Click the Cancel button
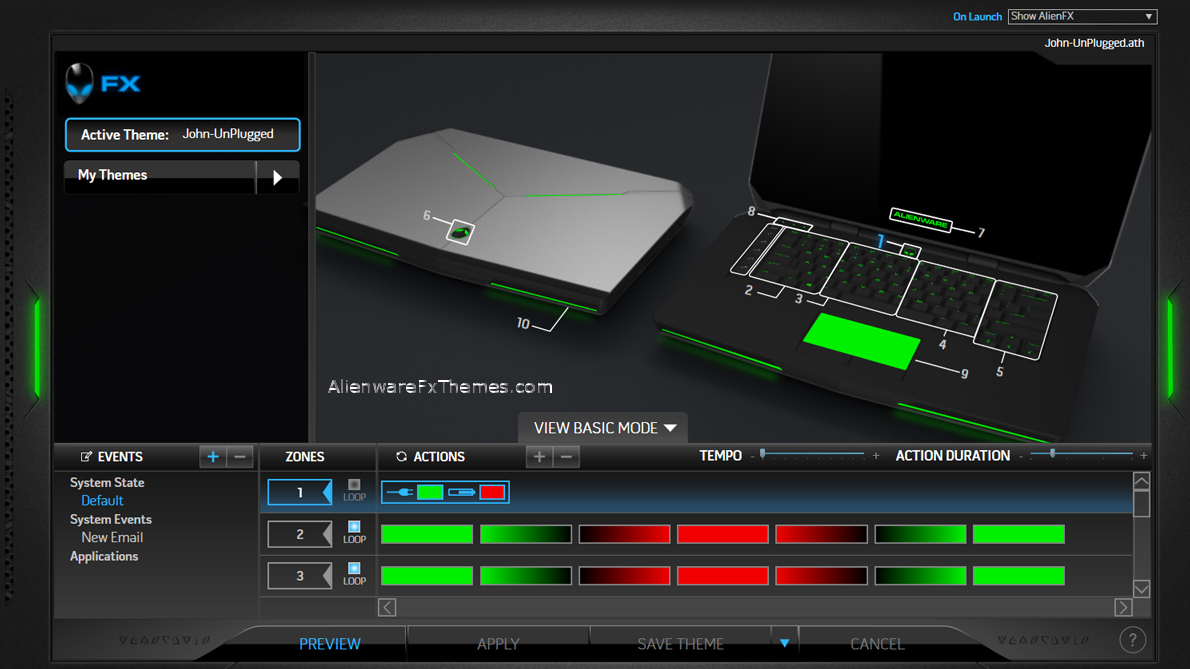Screen dimensions: 1190x669 [x=877, y=643]
